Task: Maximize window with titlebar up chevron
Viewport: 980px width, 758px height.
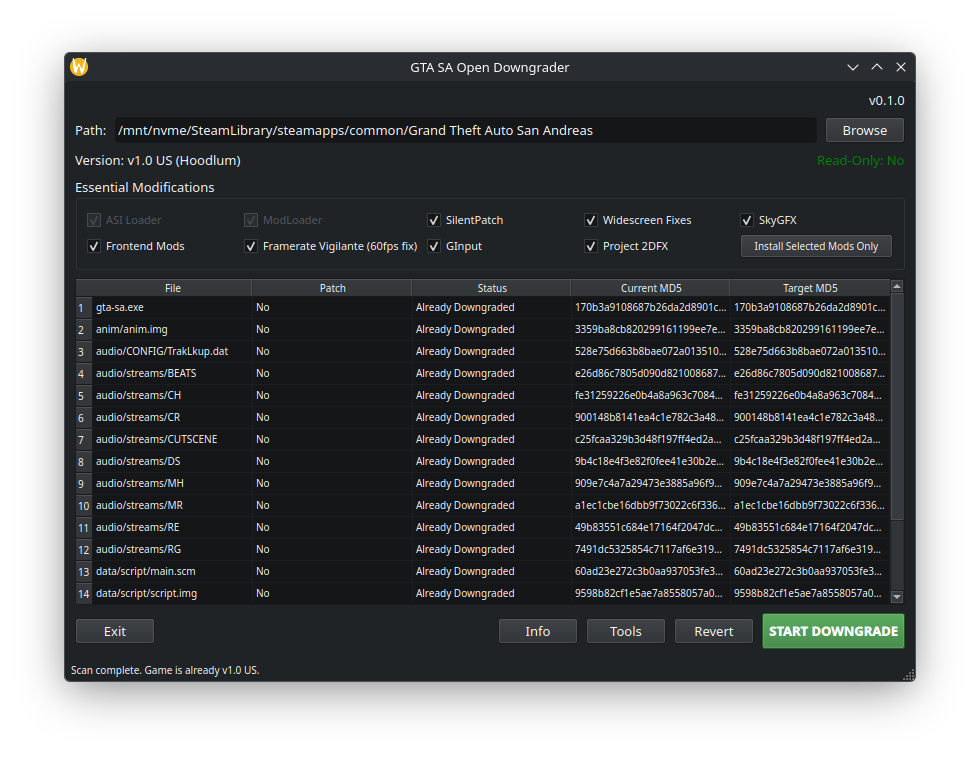Action: [877, 67]
